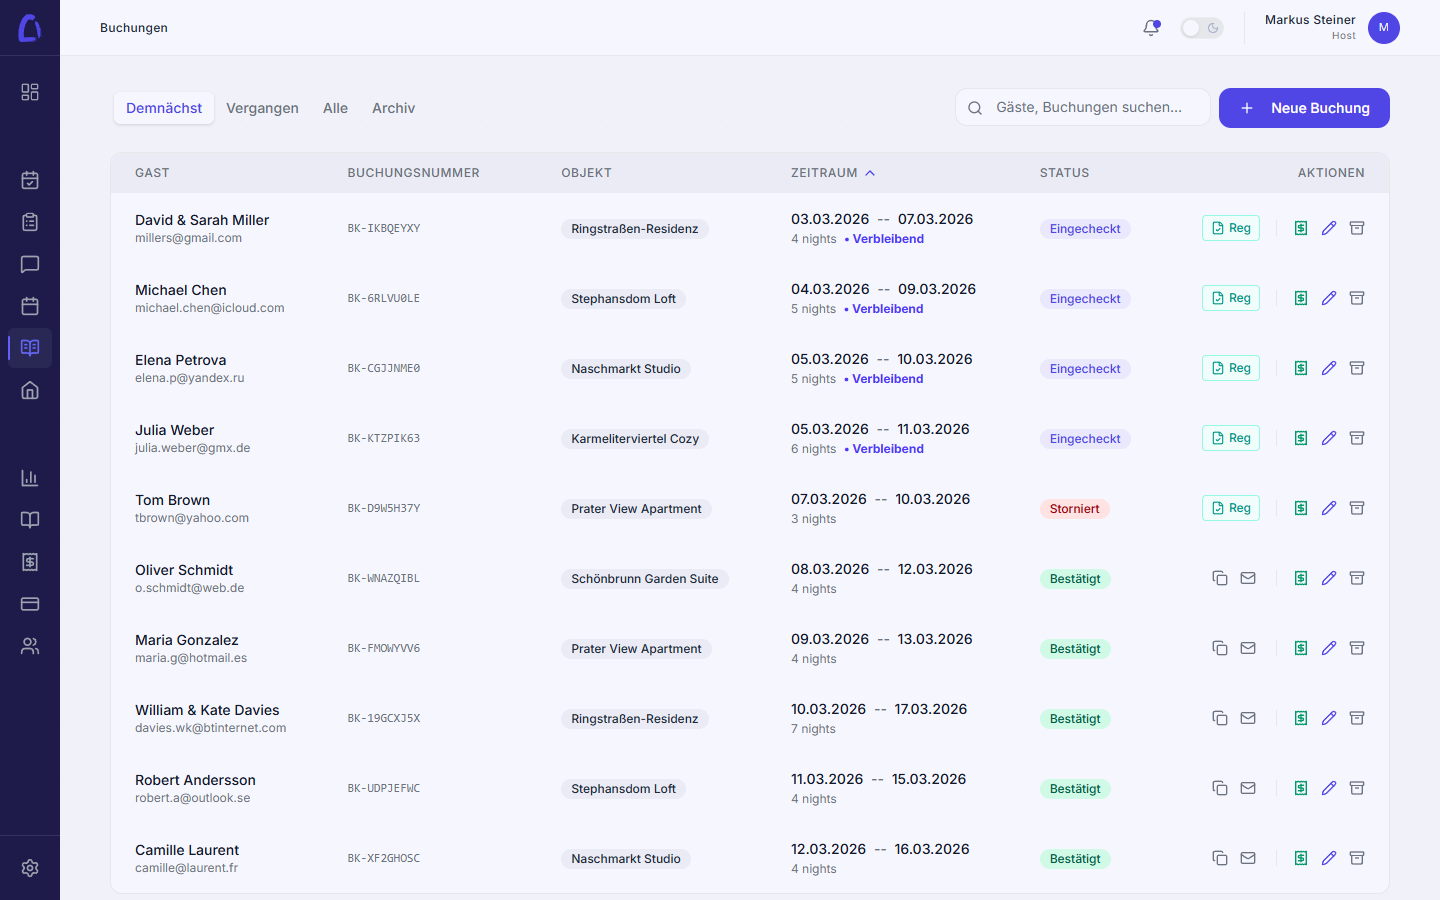Open the users icon in sidebar
1440x900 pixels.
click(30, 646)
